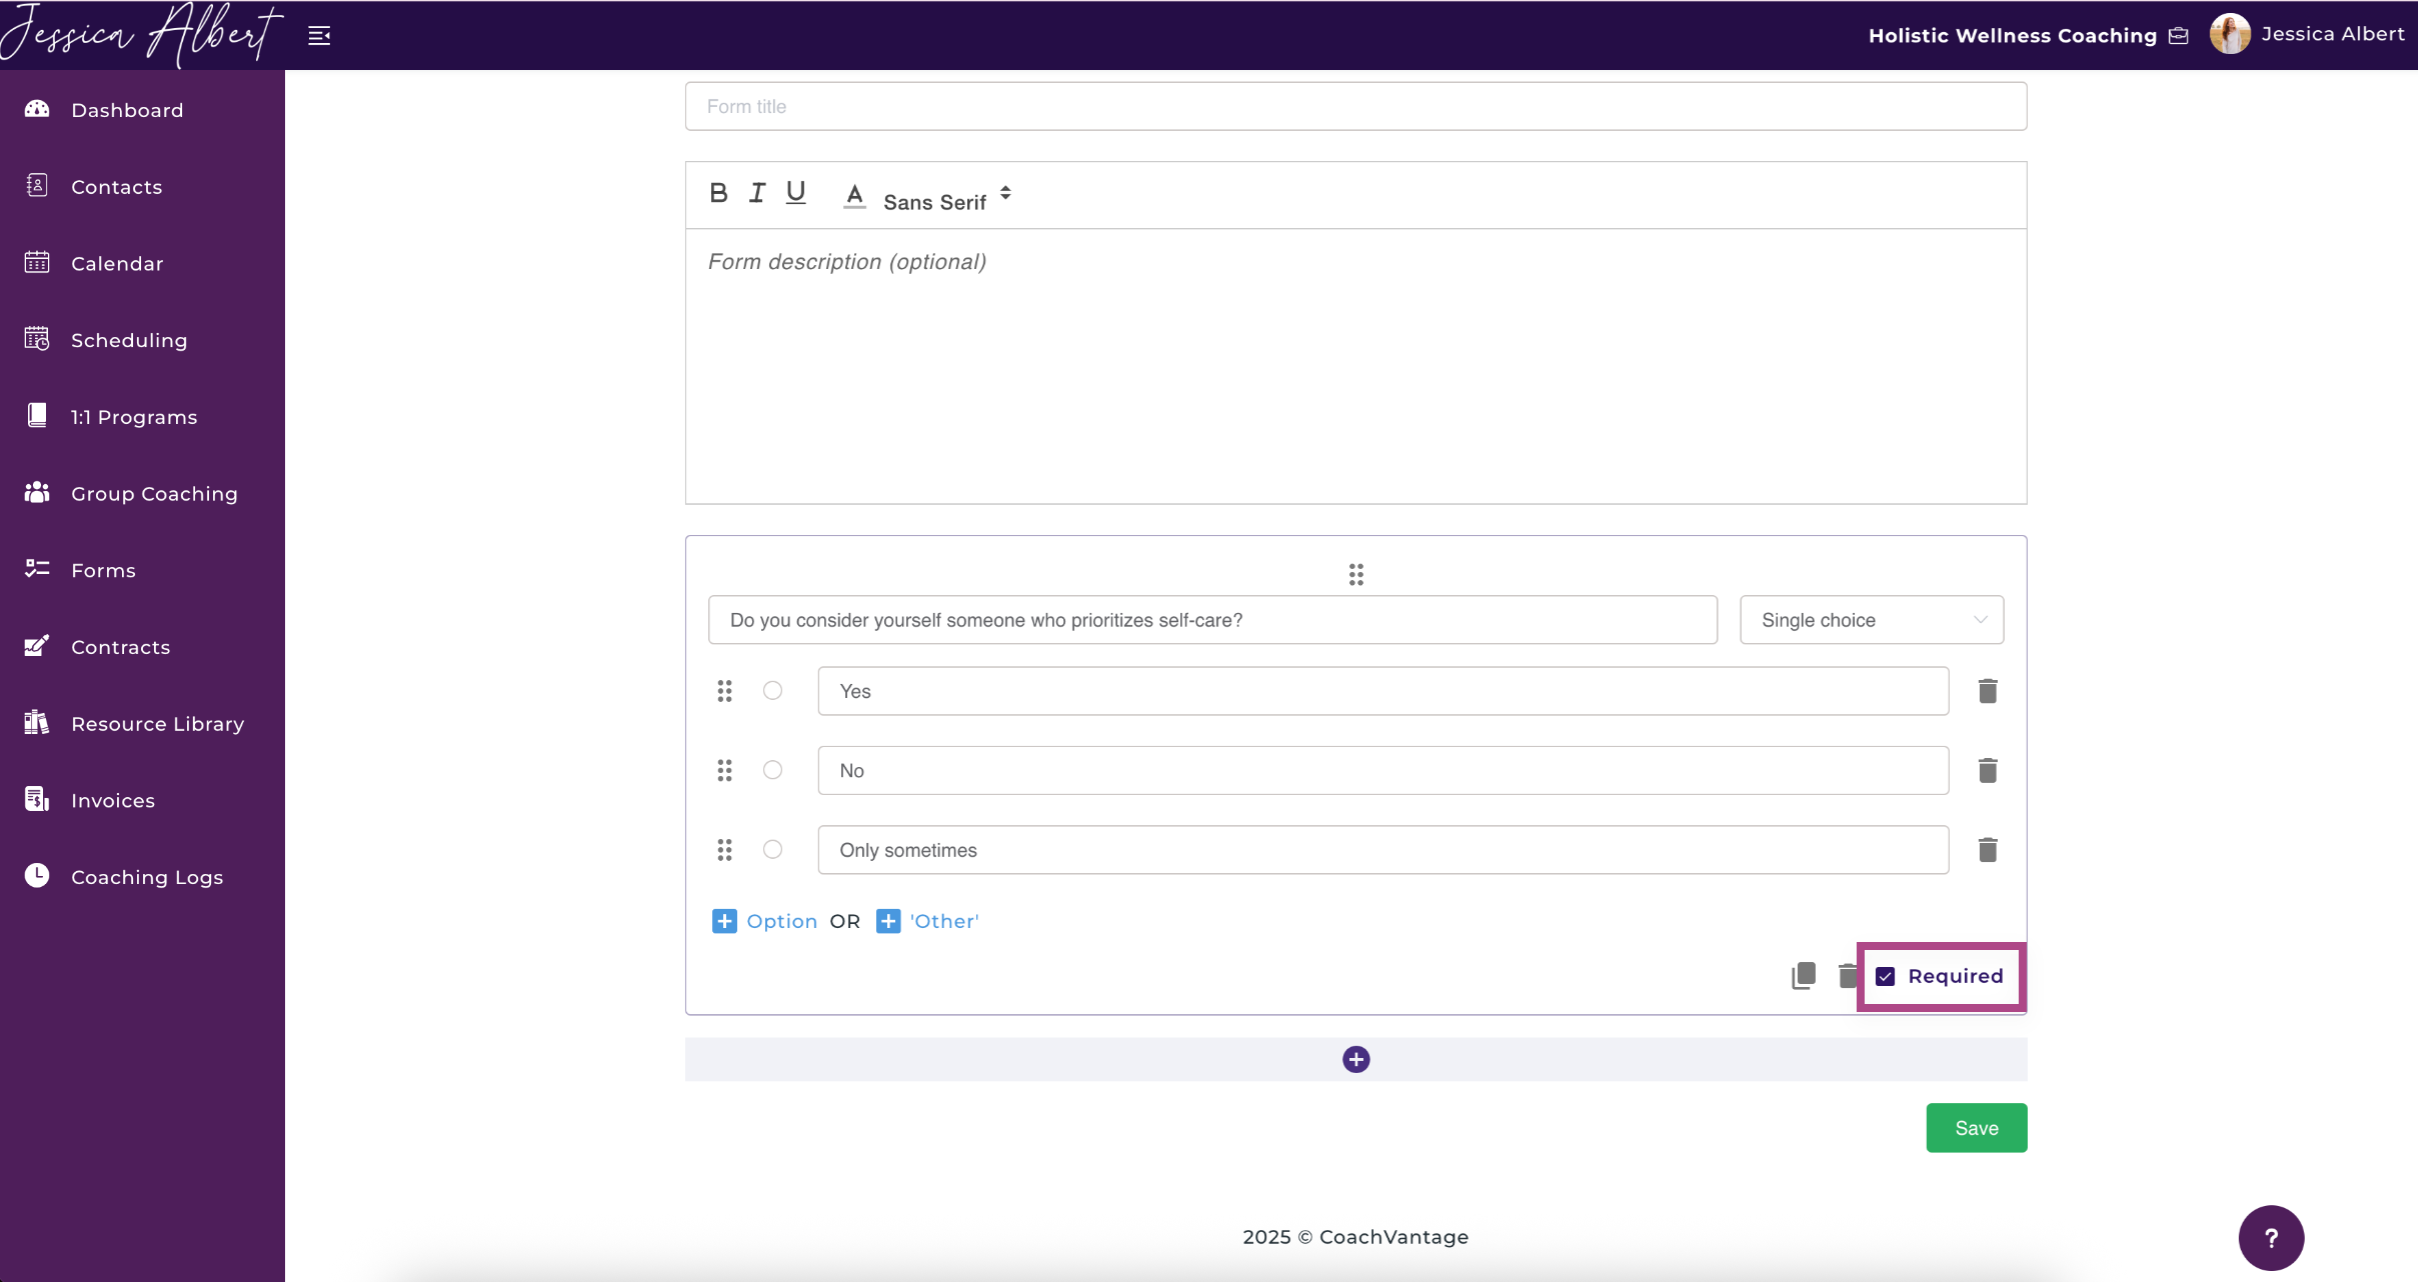The height and width of the screenshot is (1282, 2418).
Task: Click the business card icon near company name
Action: [2178, 36]
